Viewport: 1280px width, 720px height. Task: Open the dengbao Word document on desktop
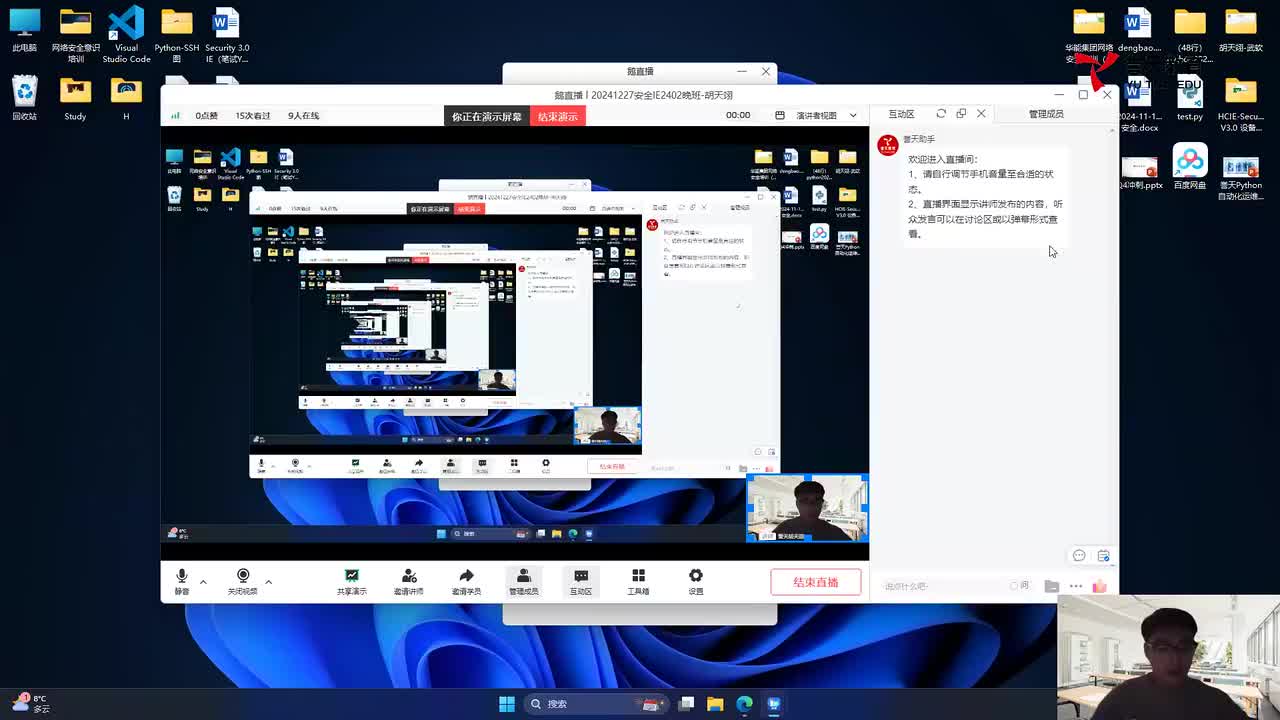[x=1139, y=31]
